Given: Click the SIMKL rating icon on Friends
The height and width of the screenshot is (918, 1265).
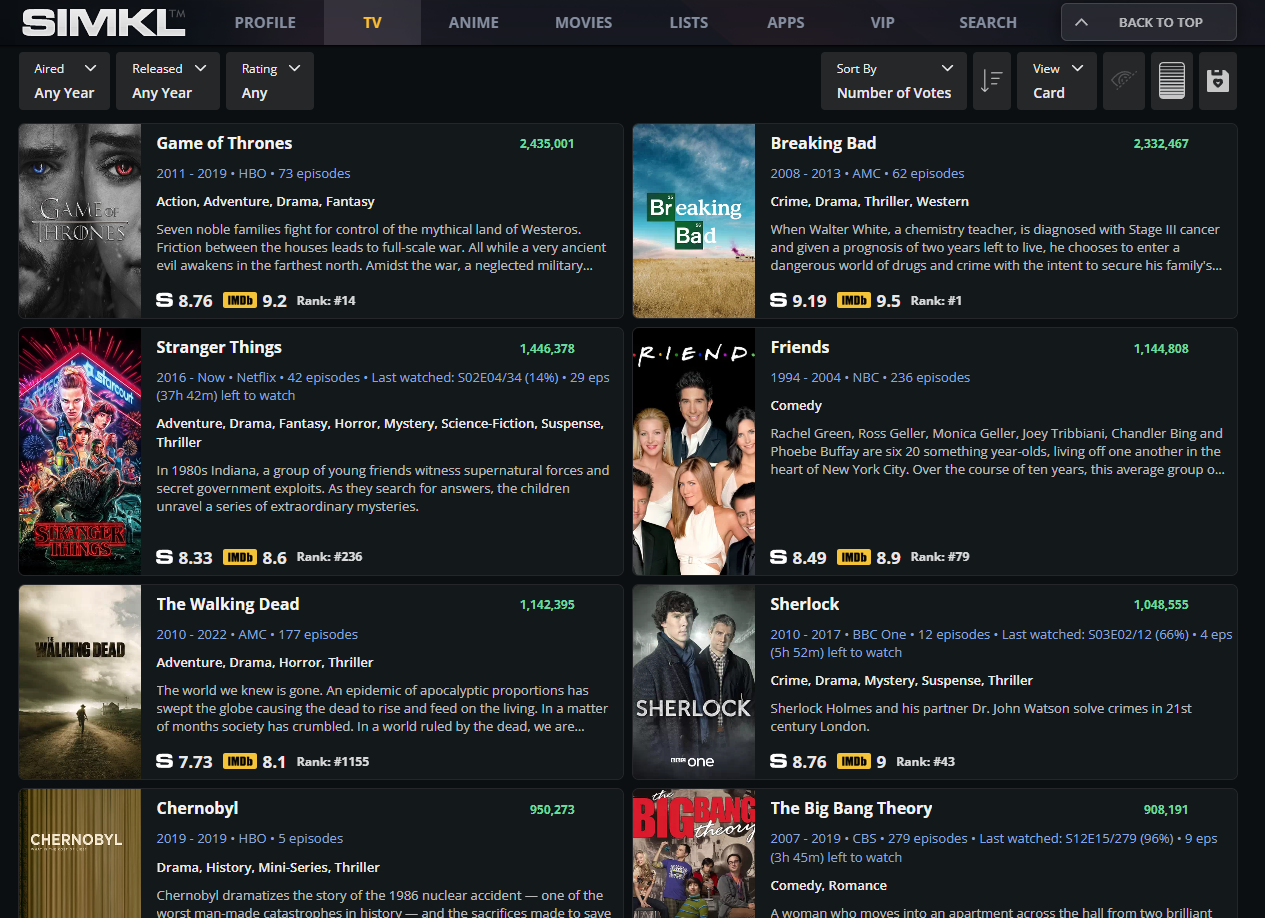Looking at the screenshot, I should tap(779, 557).
